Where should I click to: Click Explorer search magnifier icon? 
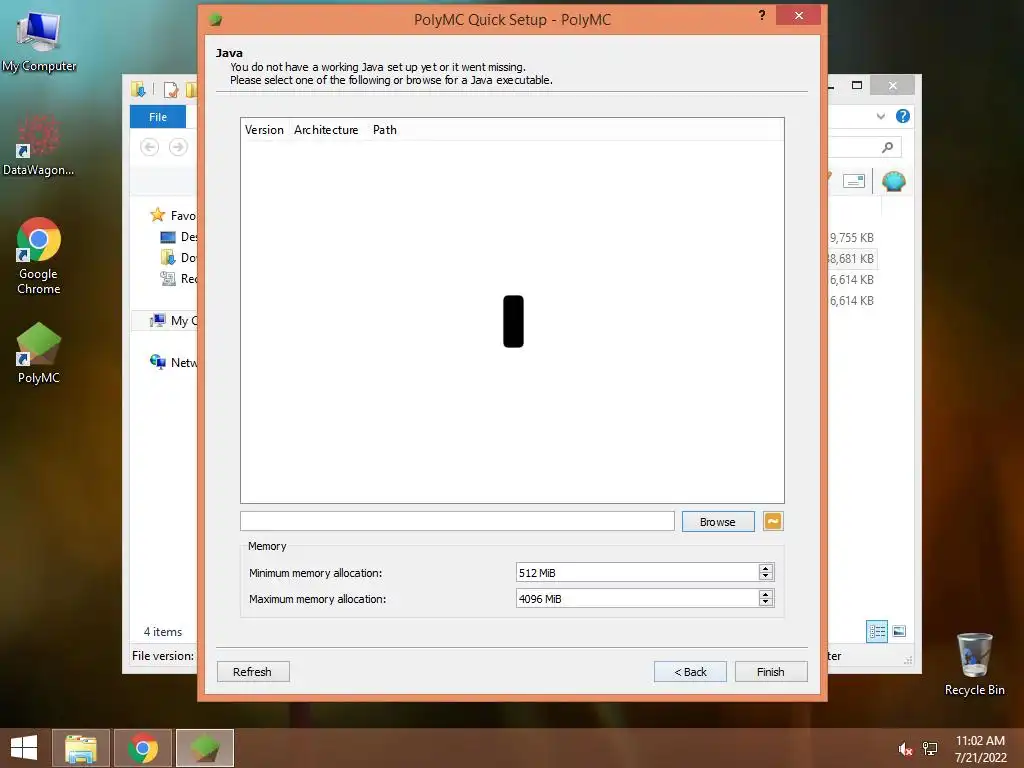click(887, 148)
